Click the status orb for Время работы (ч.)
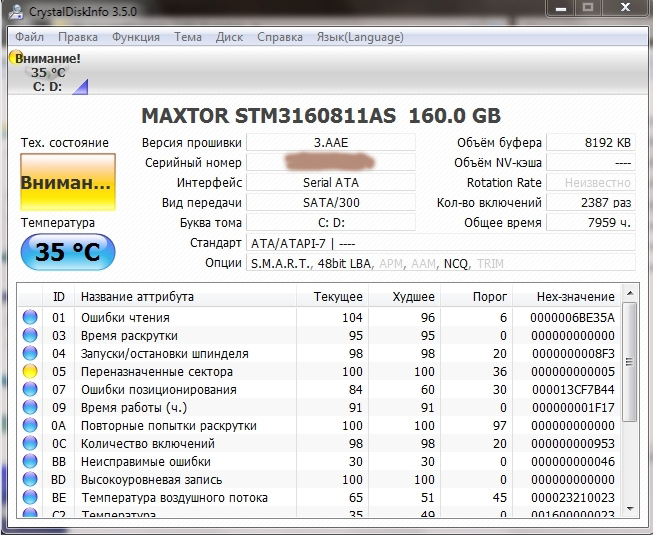Screen dimensions: 653x535 [30, 407]
